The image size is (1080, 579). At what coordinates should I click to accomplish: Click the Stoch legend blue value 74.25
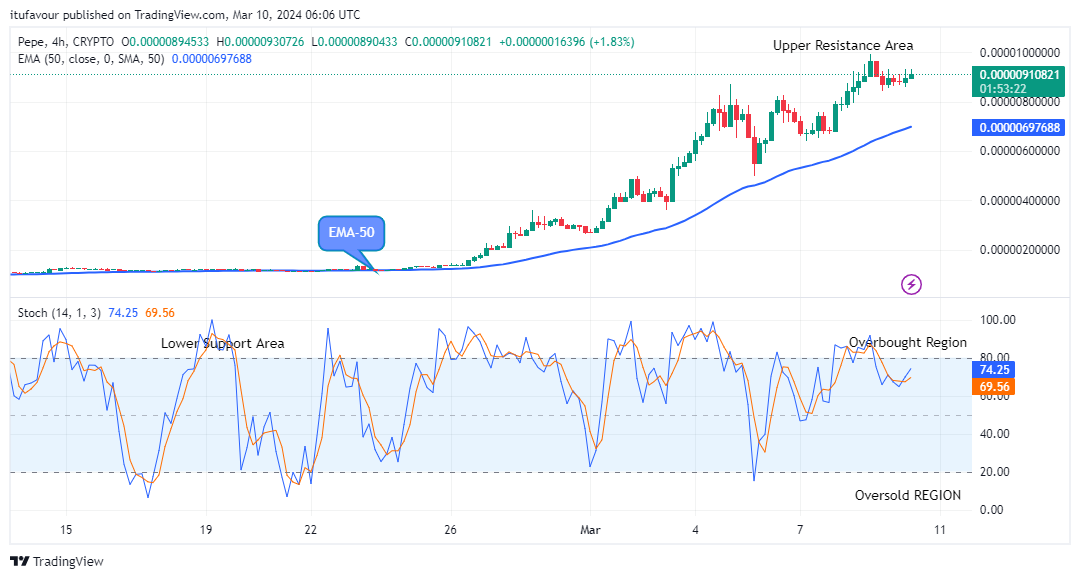123,313
